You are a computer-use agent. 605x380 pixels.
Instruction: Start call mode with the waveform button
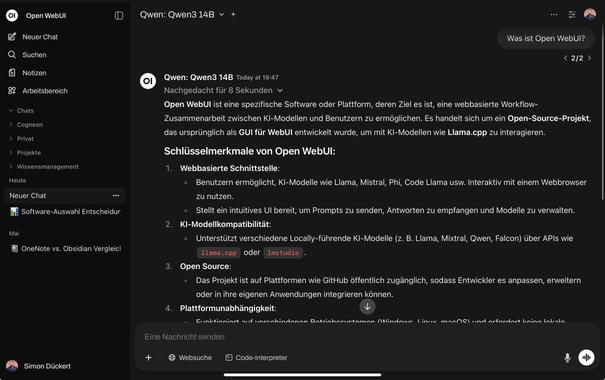[586, 357]
